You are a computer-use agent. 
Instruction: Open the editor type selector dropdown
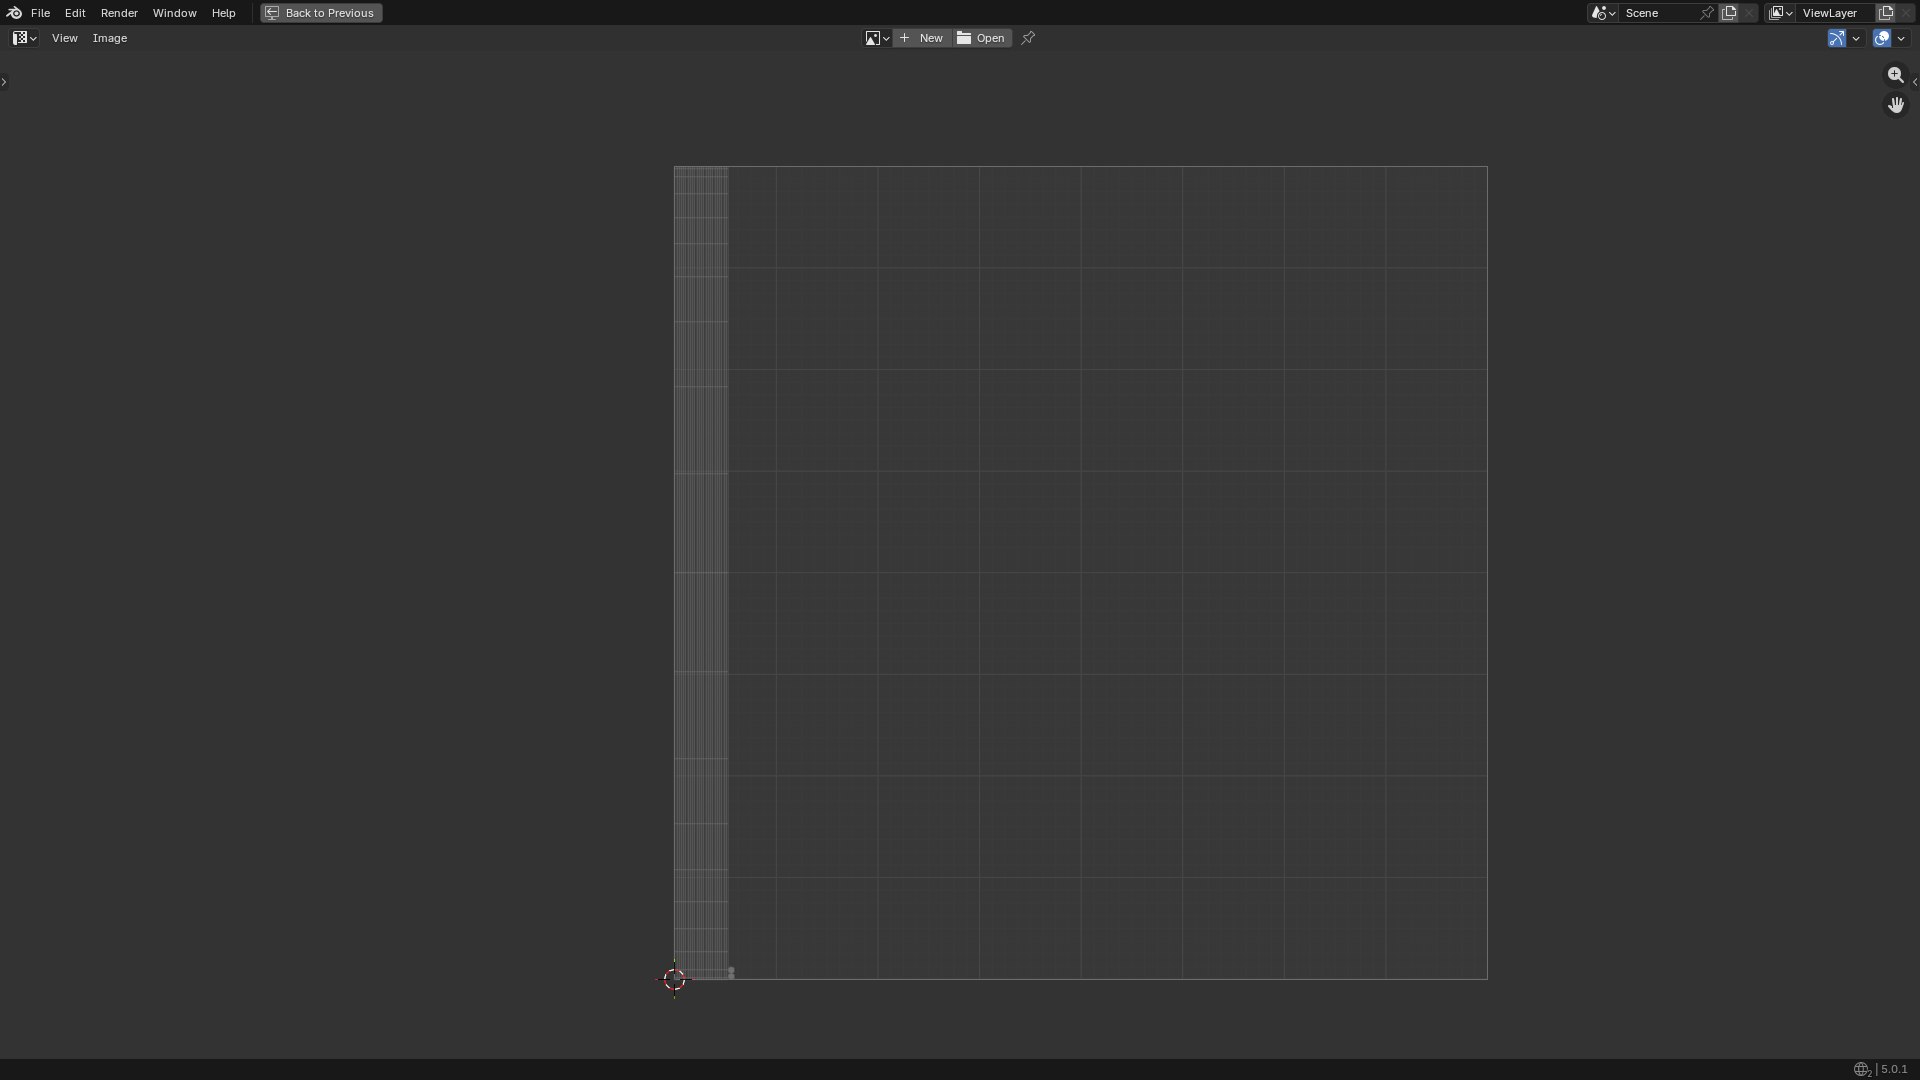coord(25,38)
